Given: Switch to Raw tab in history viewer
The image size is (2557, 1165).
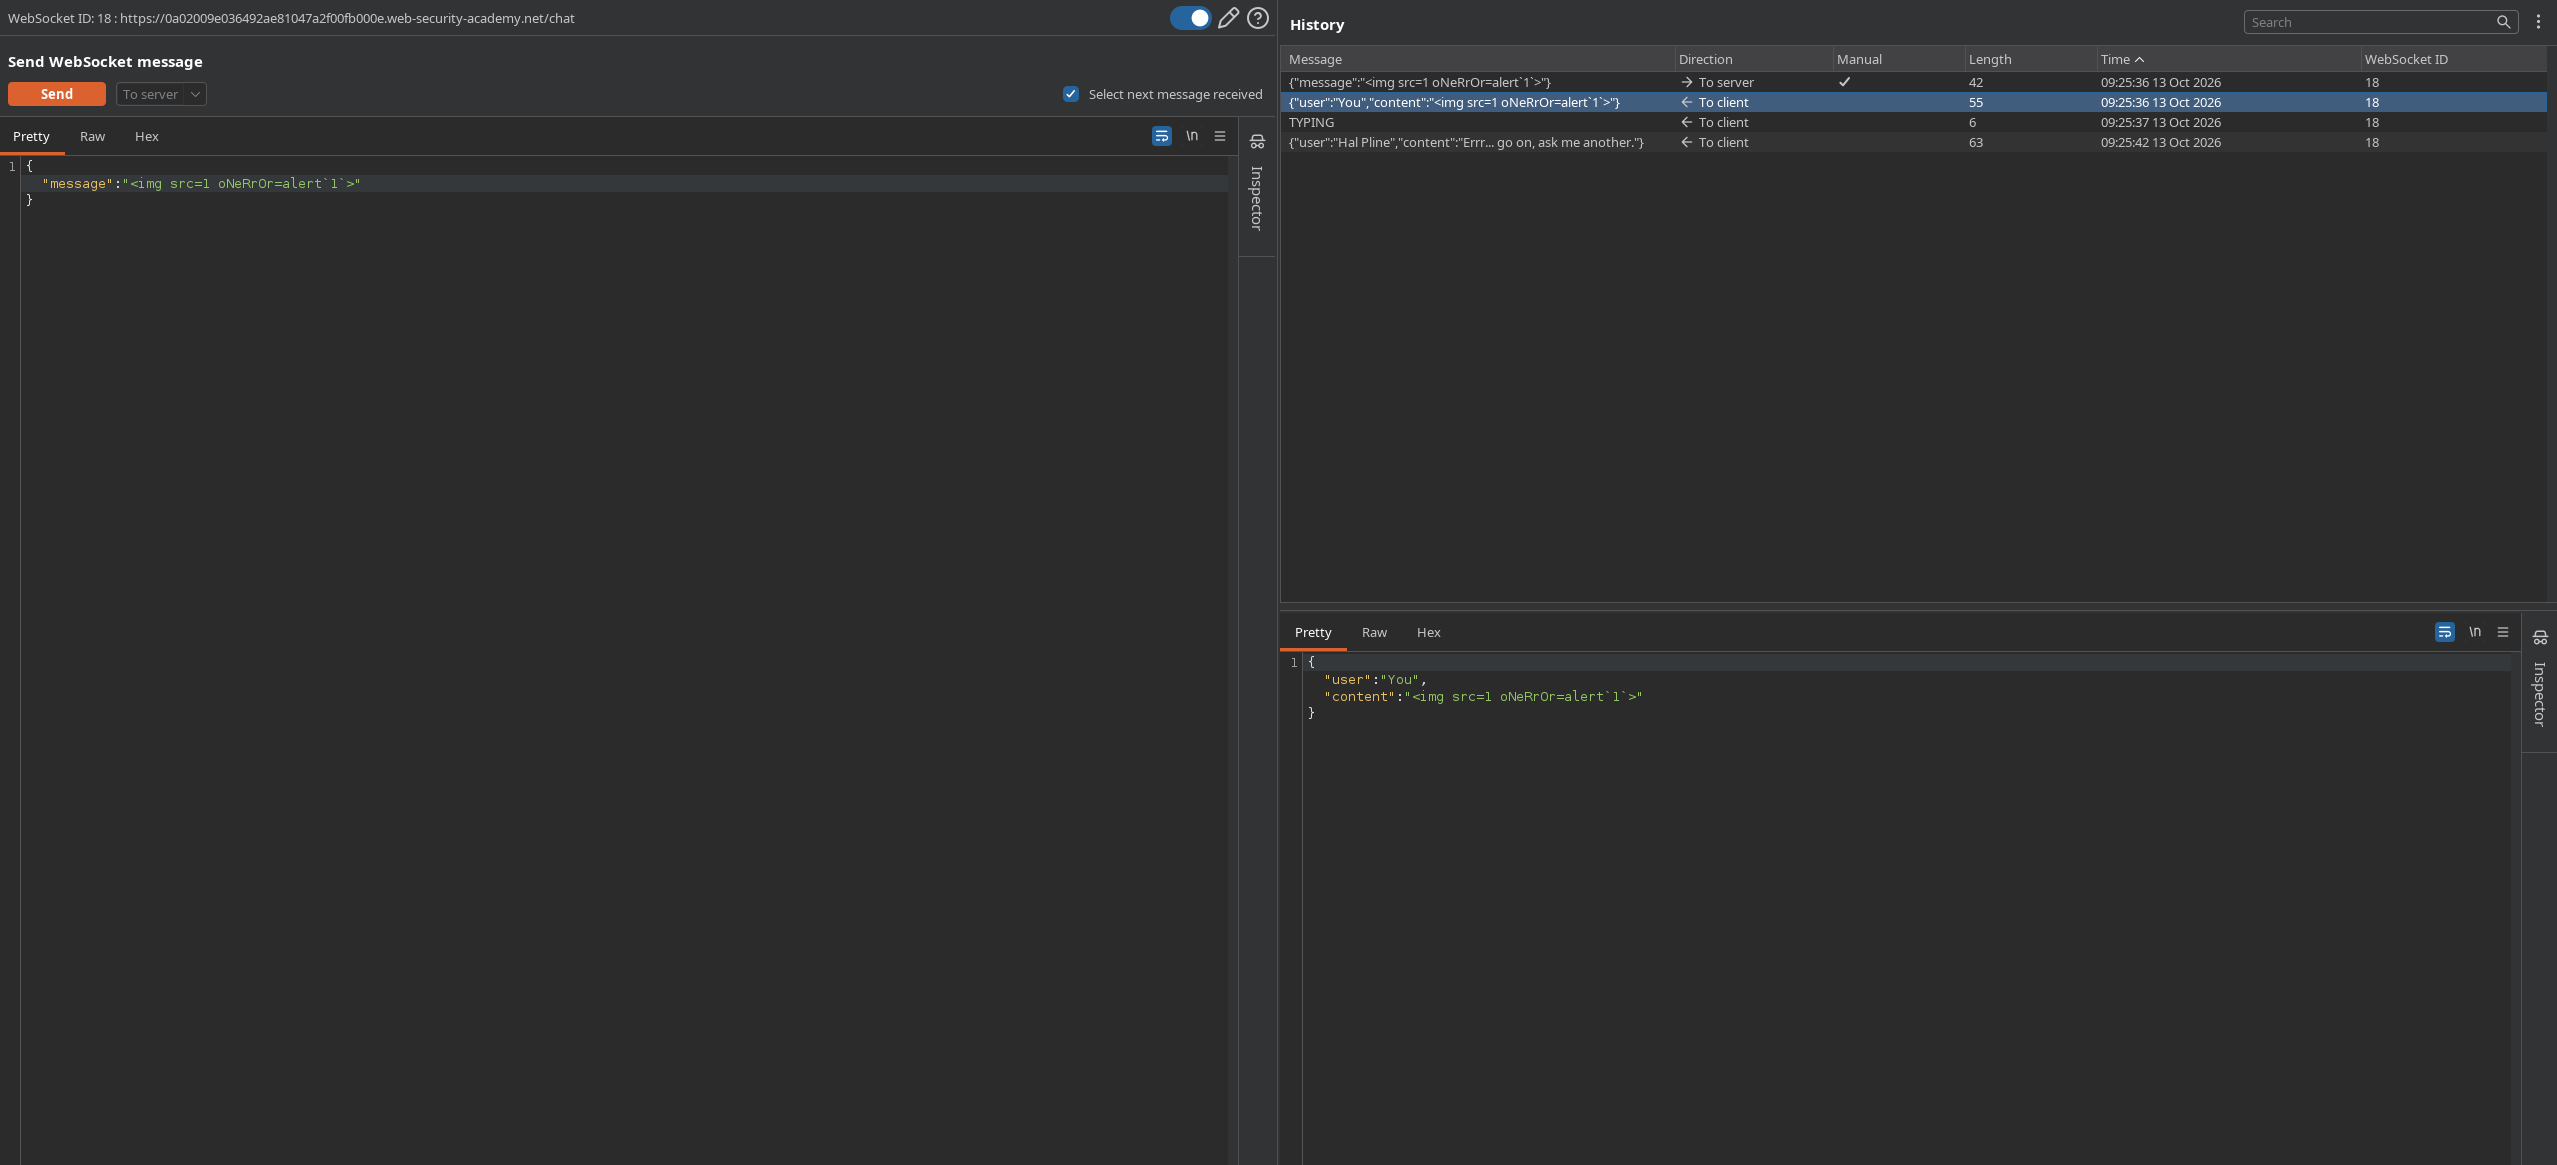Looking at the screenshot, I should [x=1374, y=632].
